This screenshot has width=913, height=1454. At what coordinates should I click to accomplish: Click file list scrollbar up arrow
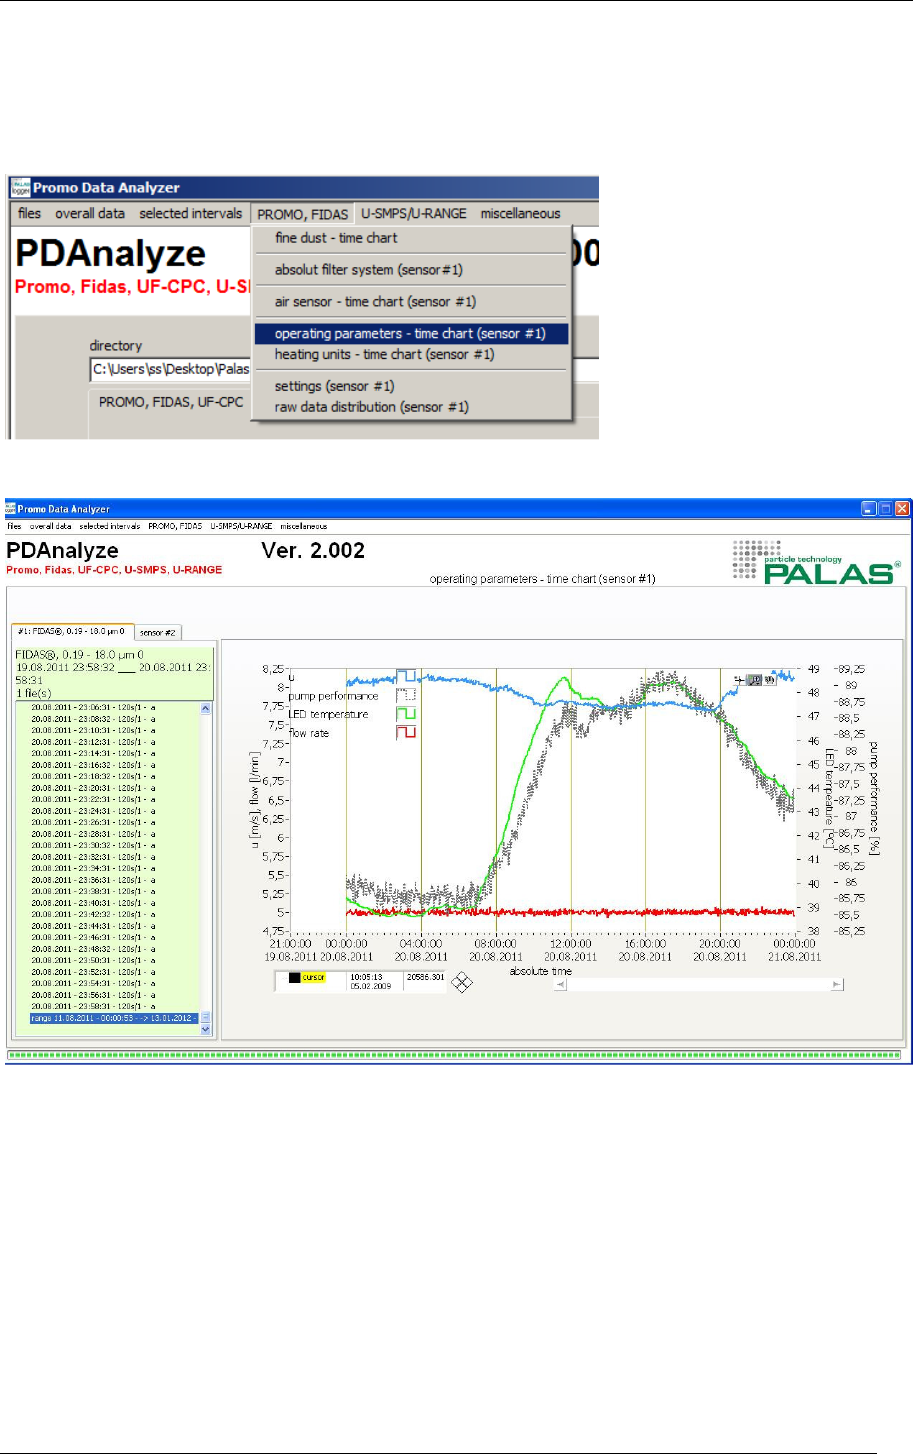tap(206, 708)
